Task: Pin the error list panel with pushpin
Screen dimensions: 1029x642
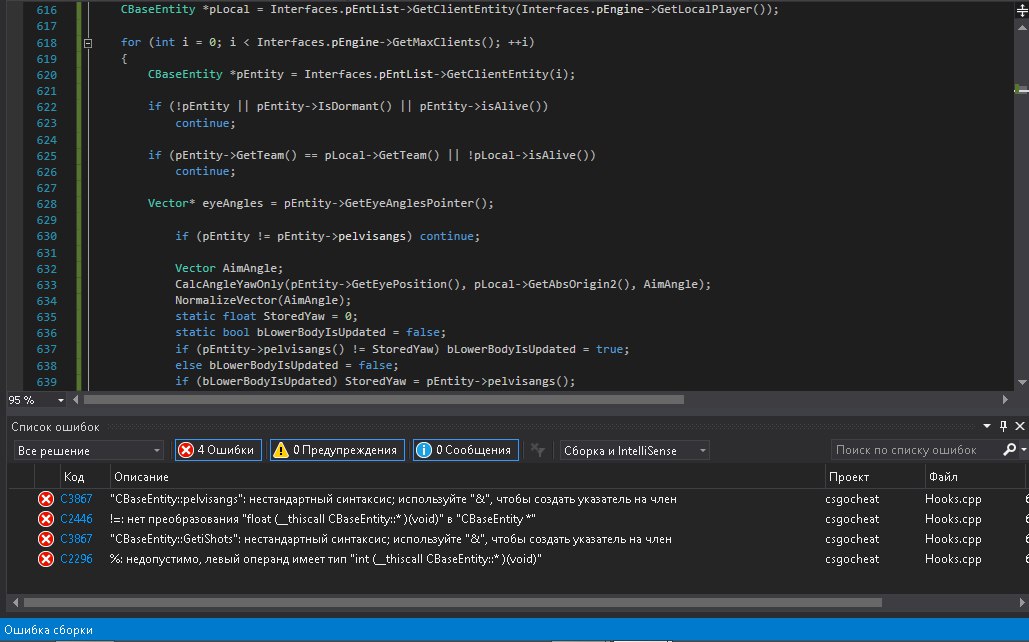Action: pos(1004,427)
